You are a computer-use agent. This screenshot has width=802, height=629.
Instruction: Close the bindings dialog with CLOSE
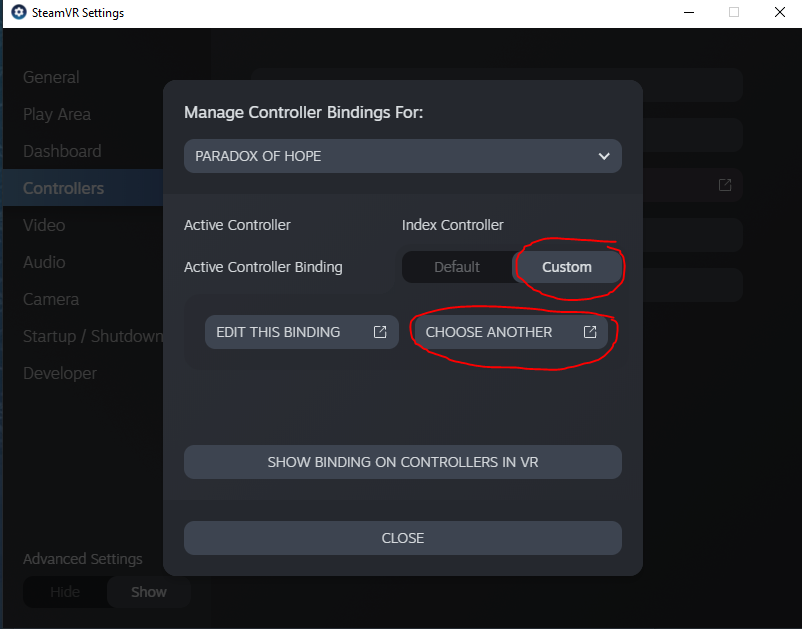click(403, 538)
